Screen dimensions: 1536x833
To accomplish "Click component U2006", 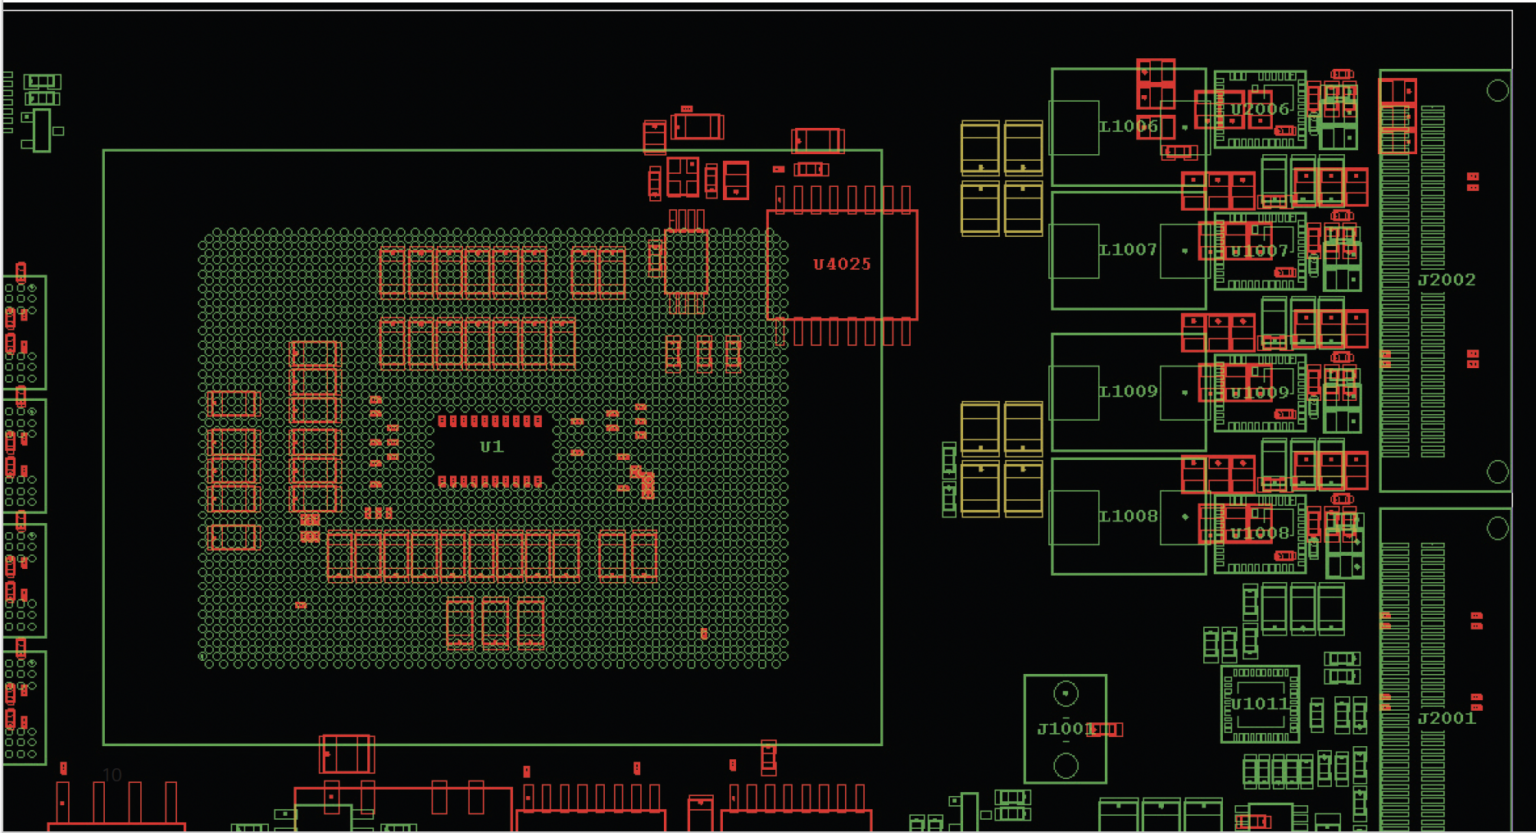I will click(x=1258, y=108).
